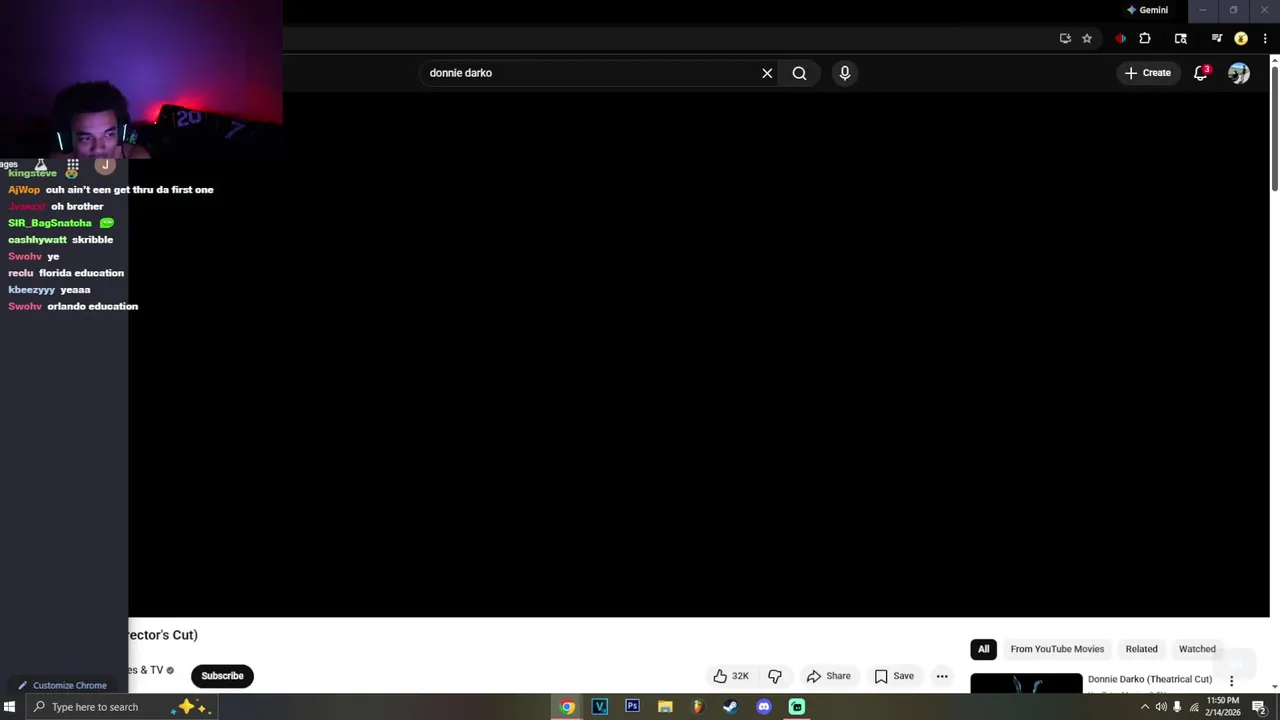Click username 'cashhywatt' in chat
Viewport: 1280px width, 720px height.
38,240
